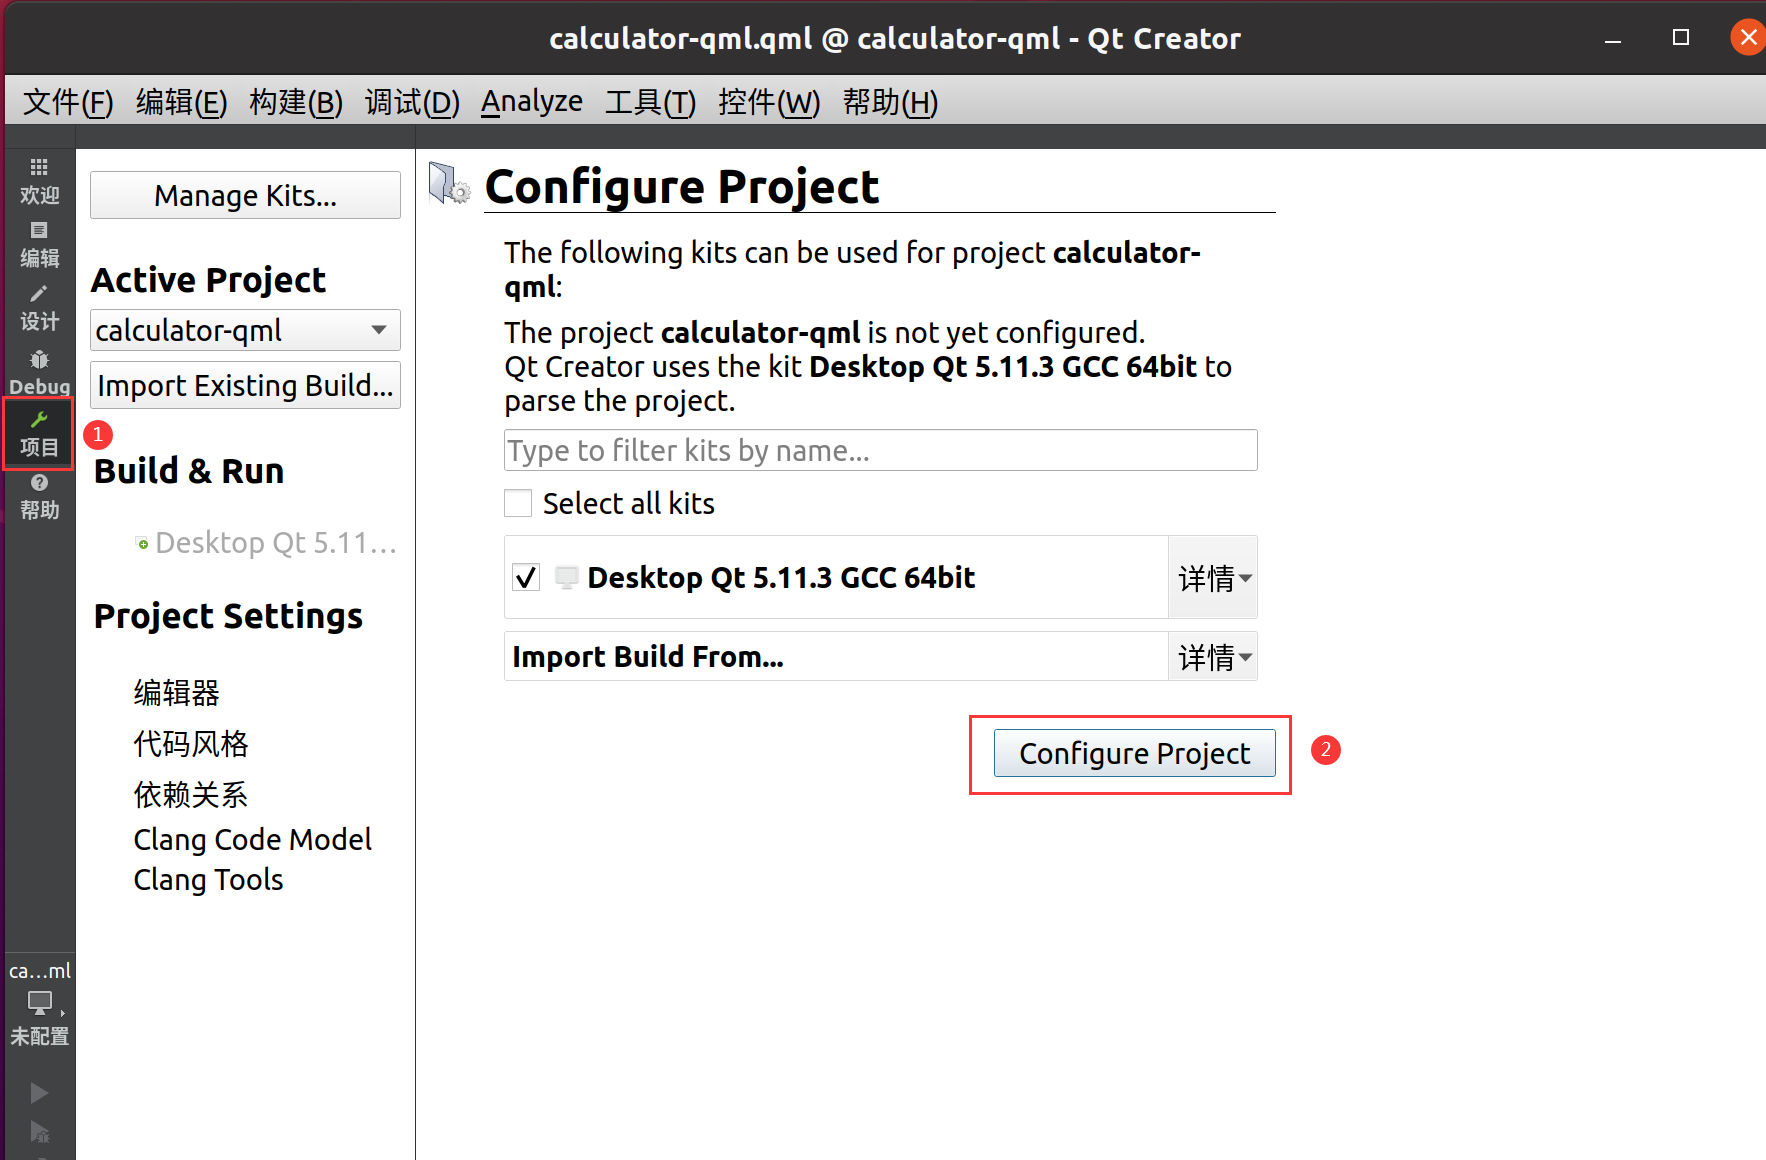The width and height of the screenshot is (1766, 1160).
Task: Open Design (设计) mode
Action: click(39, 307)
